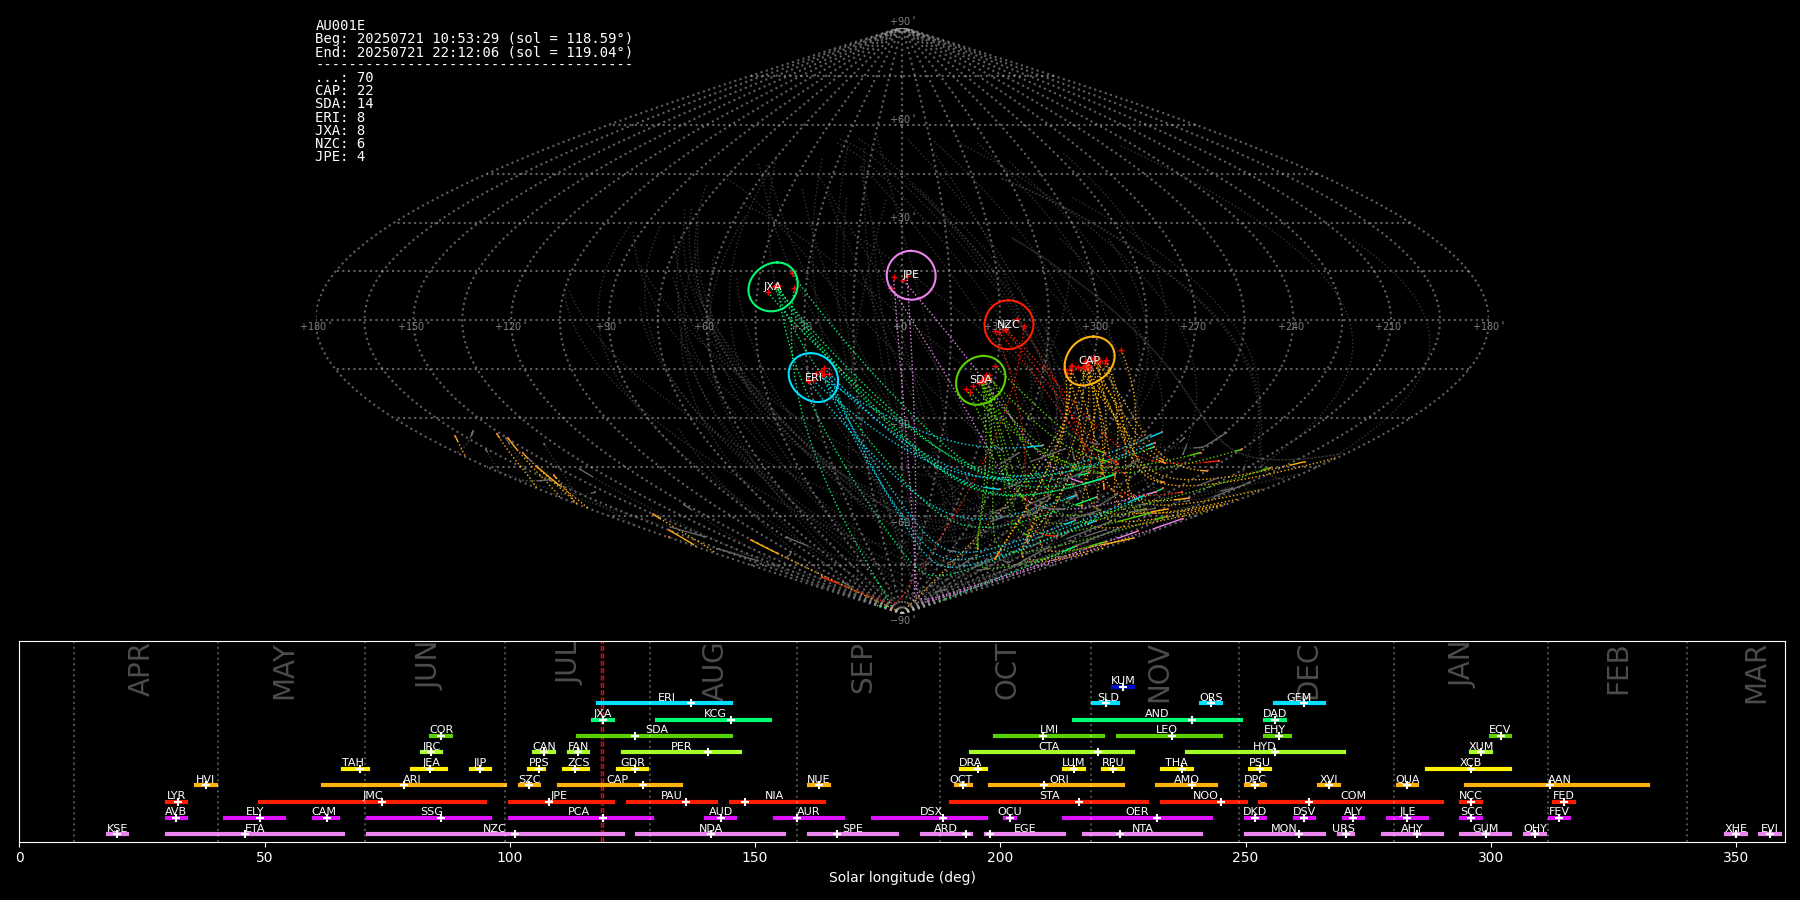The image size is (1800, 900).
Task: Click the '...: 70' sporadic count entry
Action: pos(344,77)
